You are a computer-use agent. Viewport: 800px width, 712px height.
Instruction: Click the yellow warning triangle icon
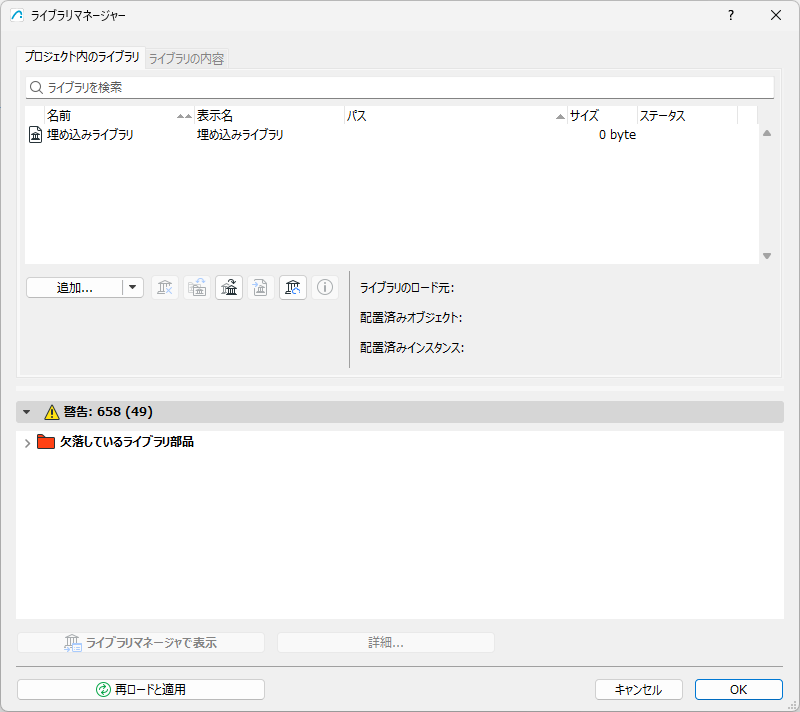(52, 412)
